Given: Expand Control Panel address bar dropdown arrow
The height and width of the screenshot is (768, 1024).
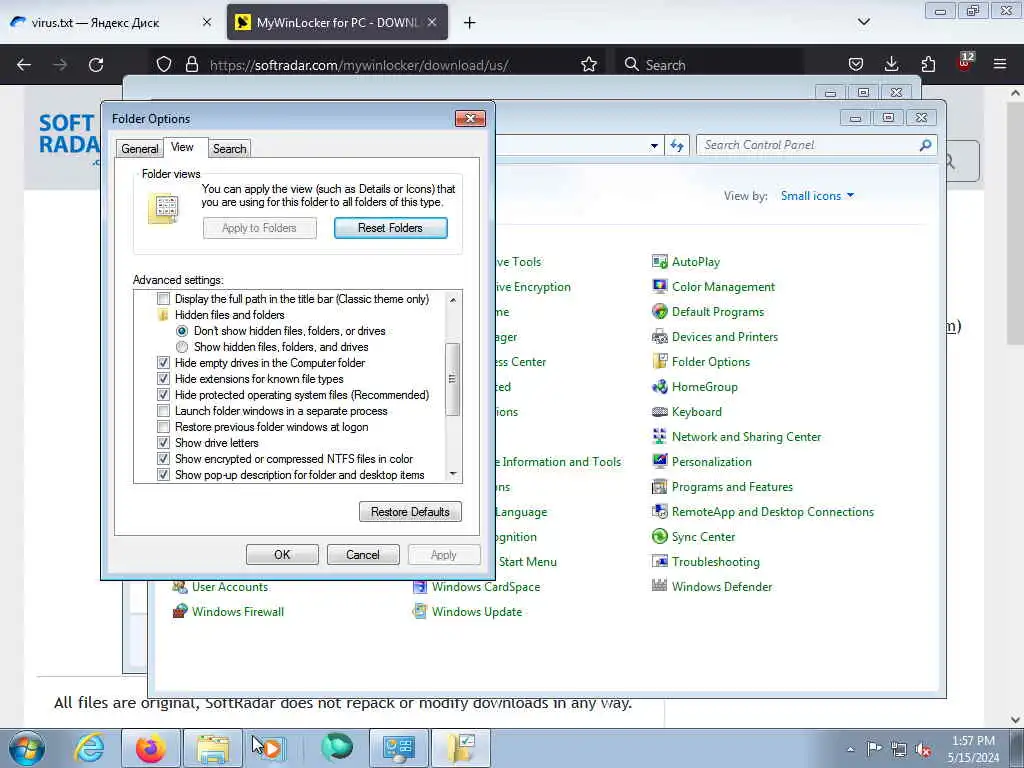Looking at the screenshot, I should pos(654,146).
